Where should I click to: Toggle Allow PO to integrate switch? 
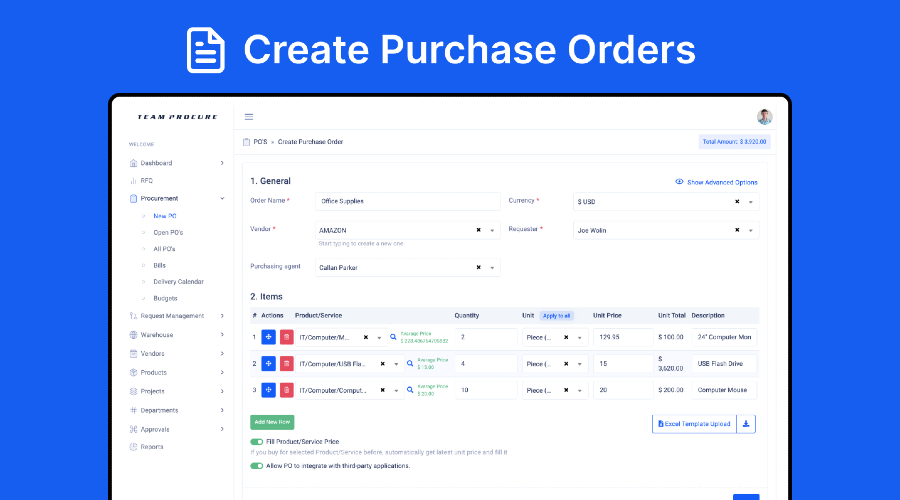[x=257, y=466]
